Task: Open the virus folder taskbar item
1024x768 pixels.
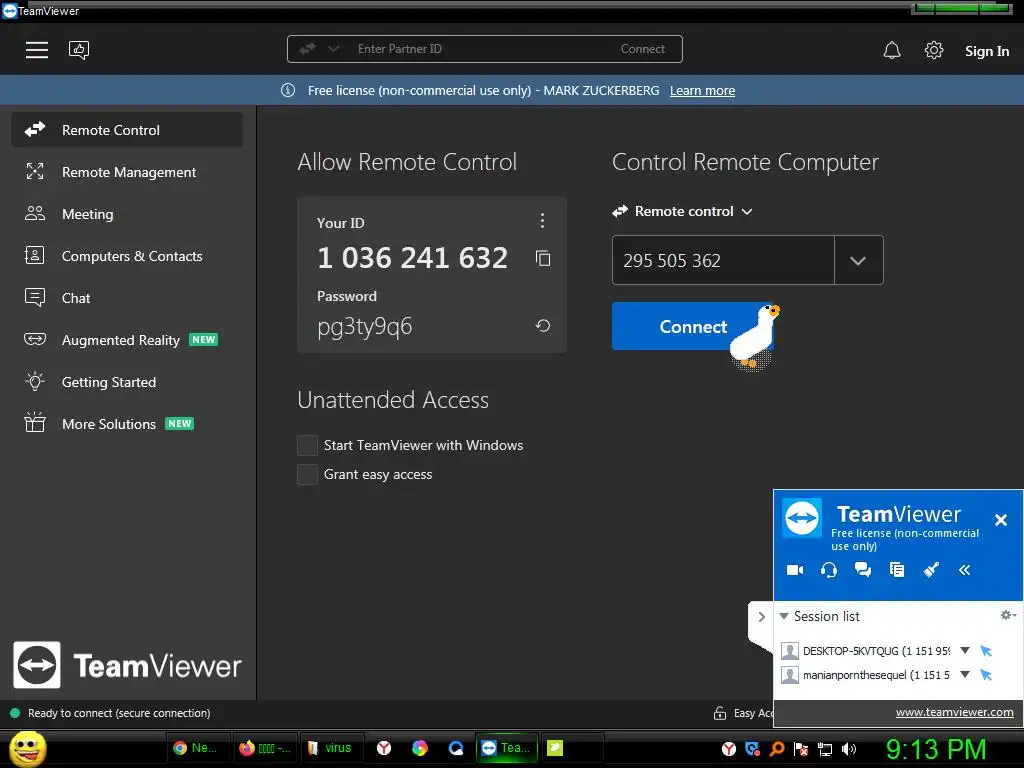Action: click(330, 748)
